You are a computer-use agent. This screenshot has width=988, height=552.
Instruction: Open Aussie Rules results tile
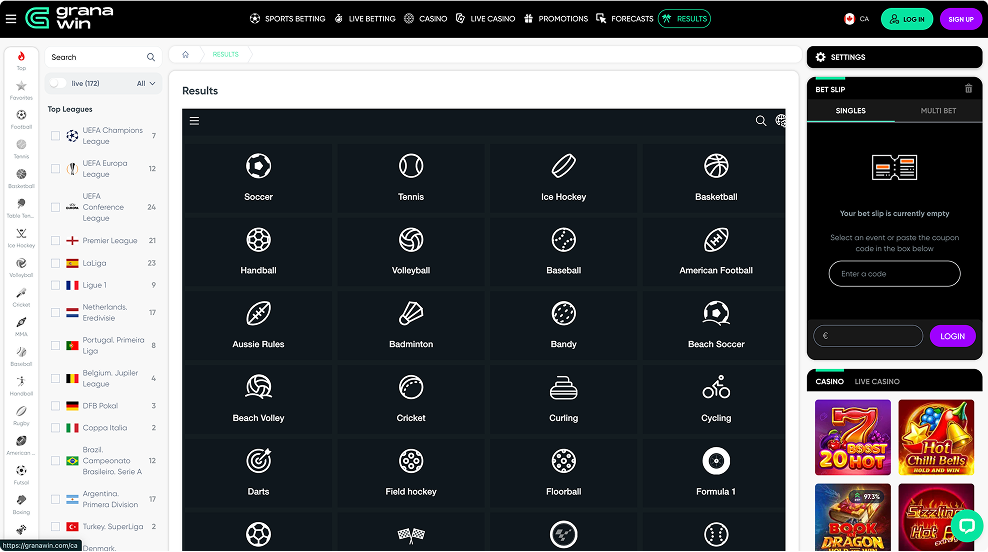coord(258,325)
